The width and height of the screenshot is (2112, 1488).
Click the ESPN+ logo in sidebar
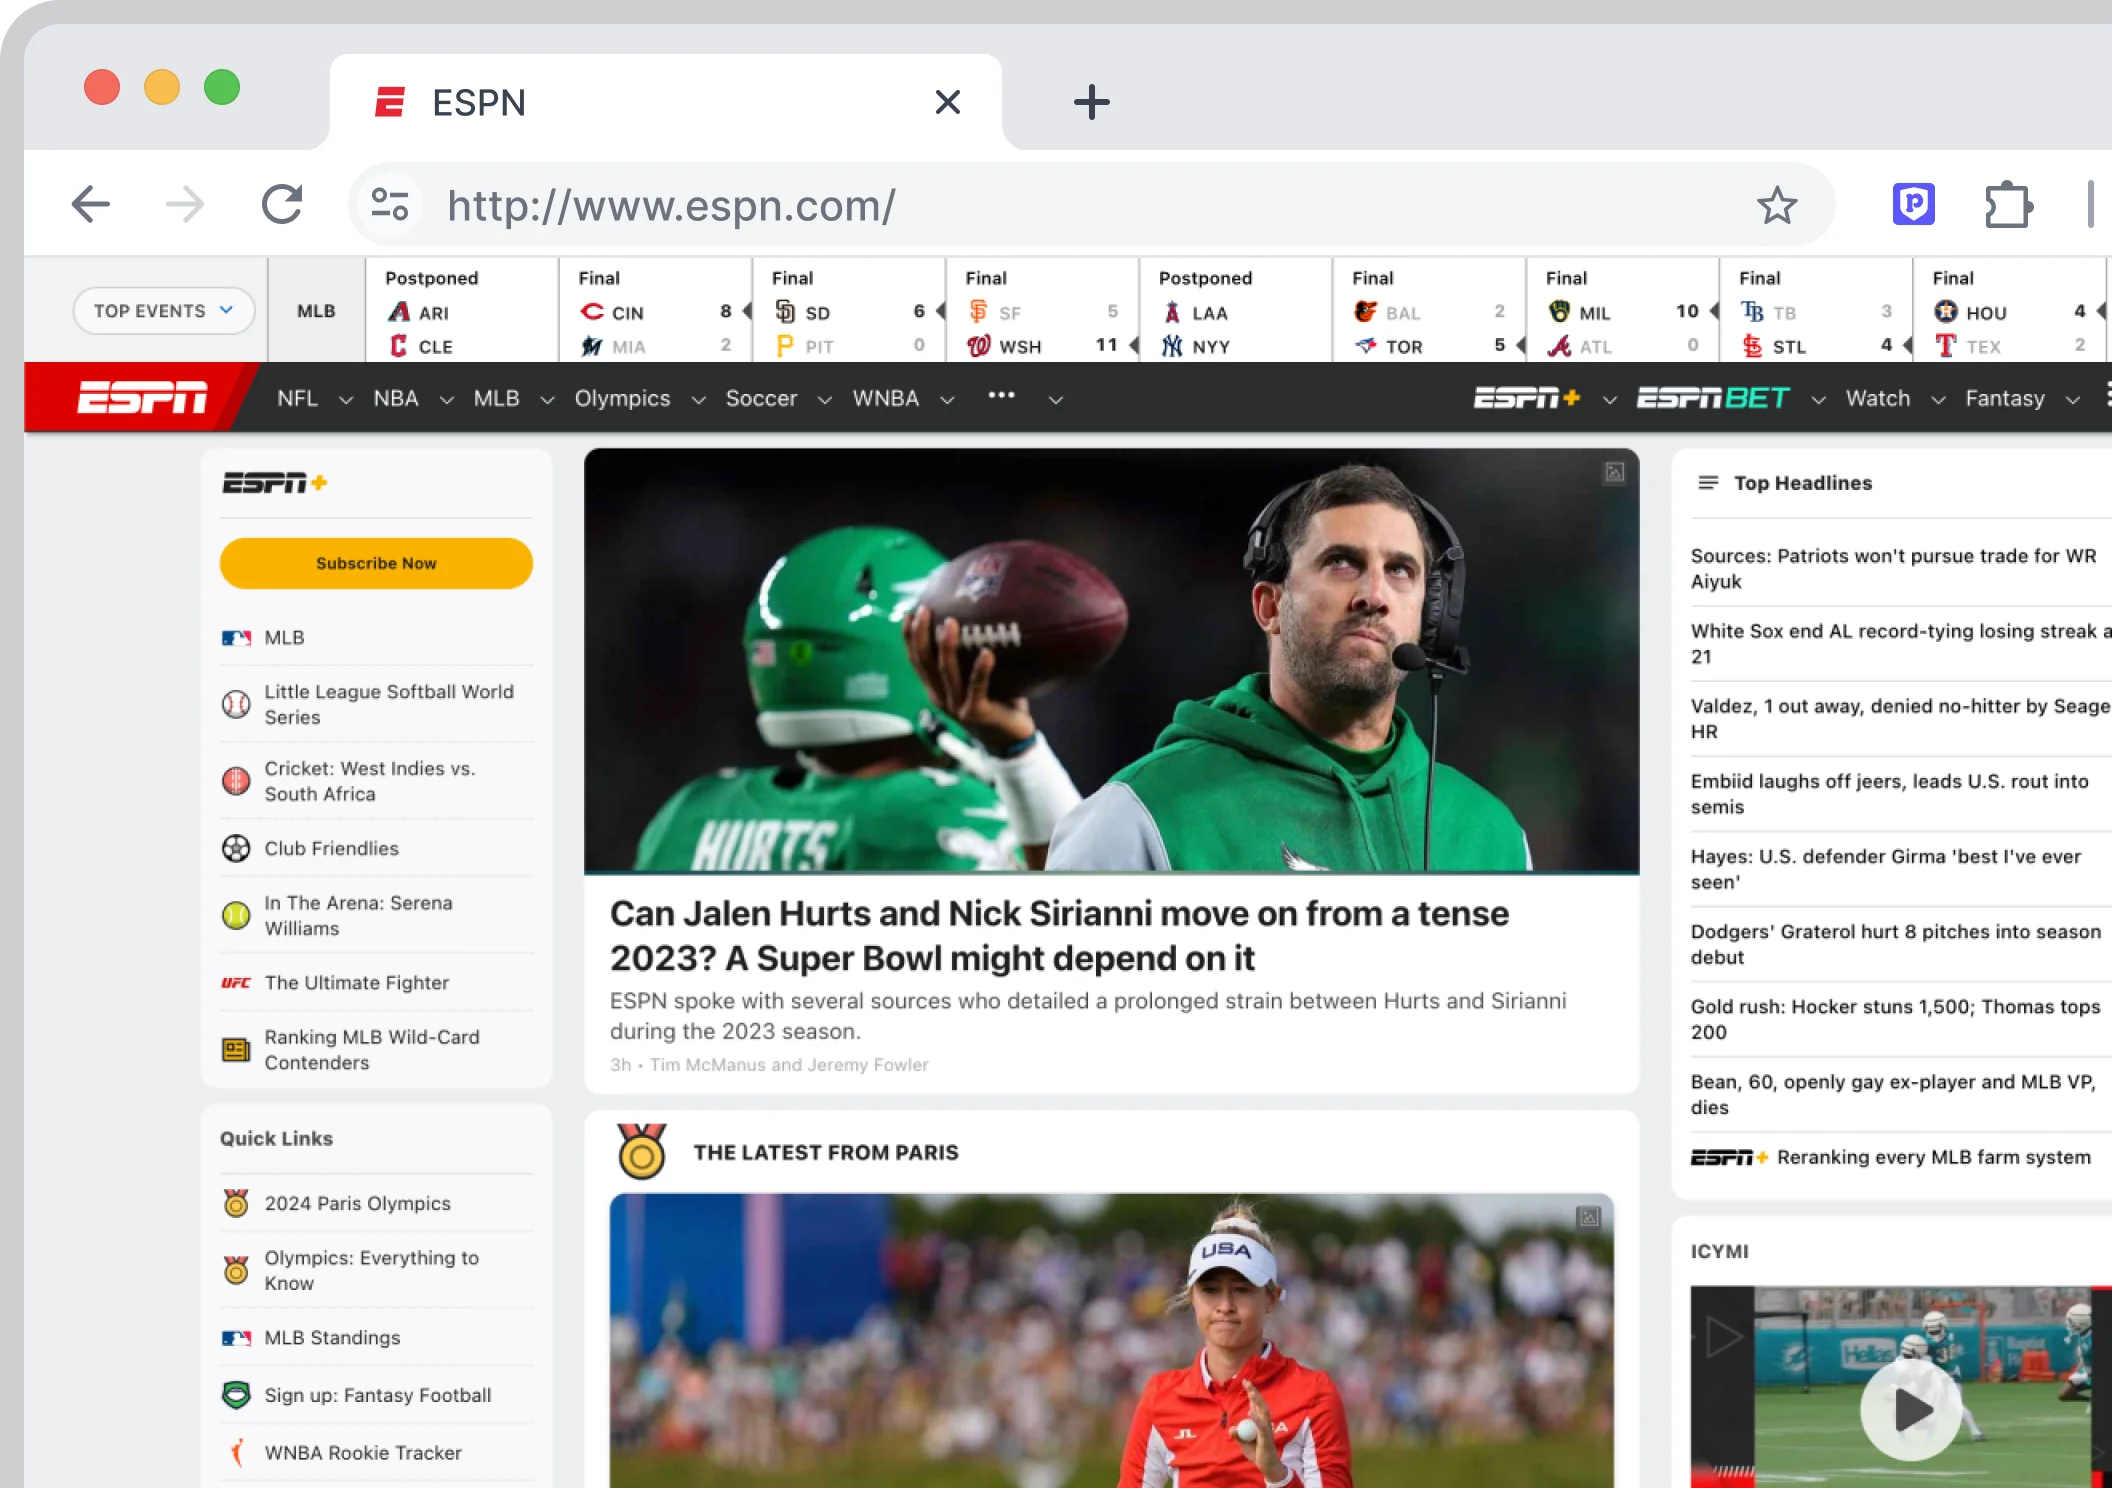(275, 483)
